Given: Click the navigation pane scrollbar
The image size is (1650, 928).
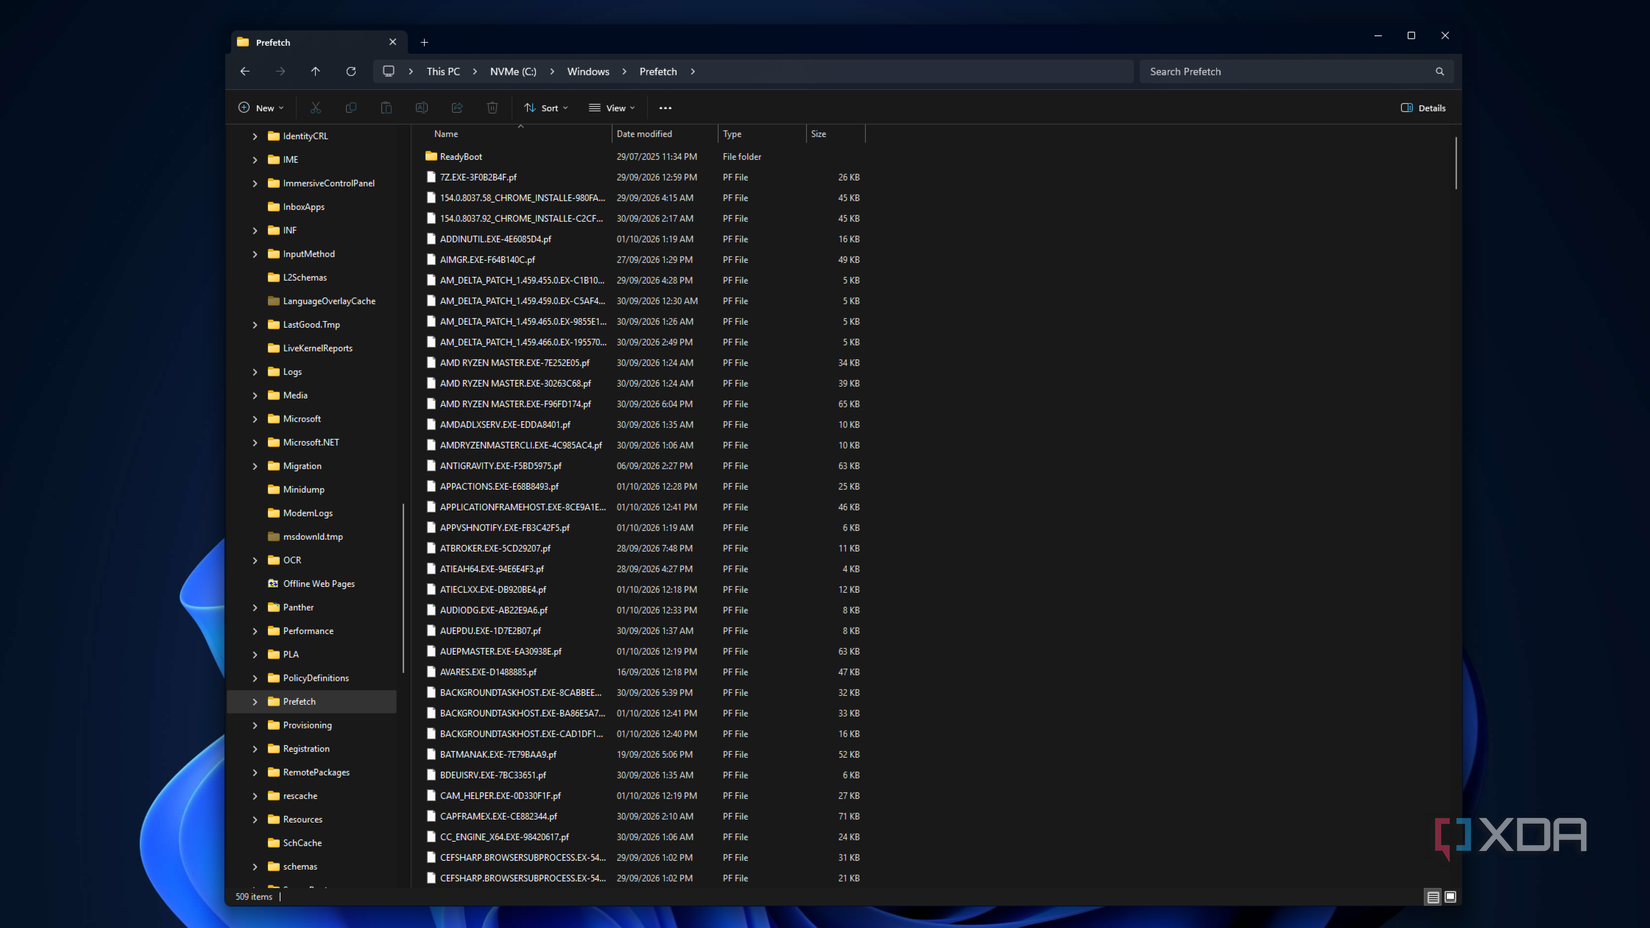Looking at the screenshot, I should (x=403, y=589).
